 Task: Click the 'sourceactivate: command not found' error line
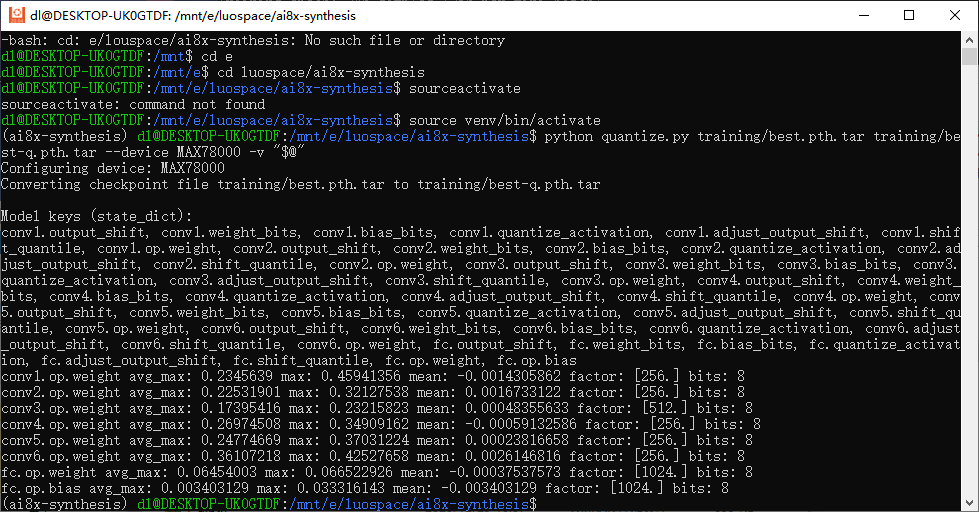(133, 104)
